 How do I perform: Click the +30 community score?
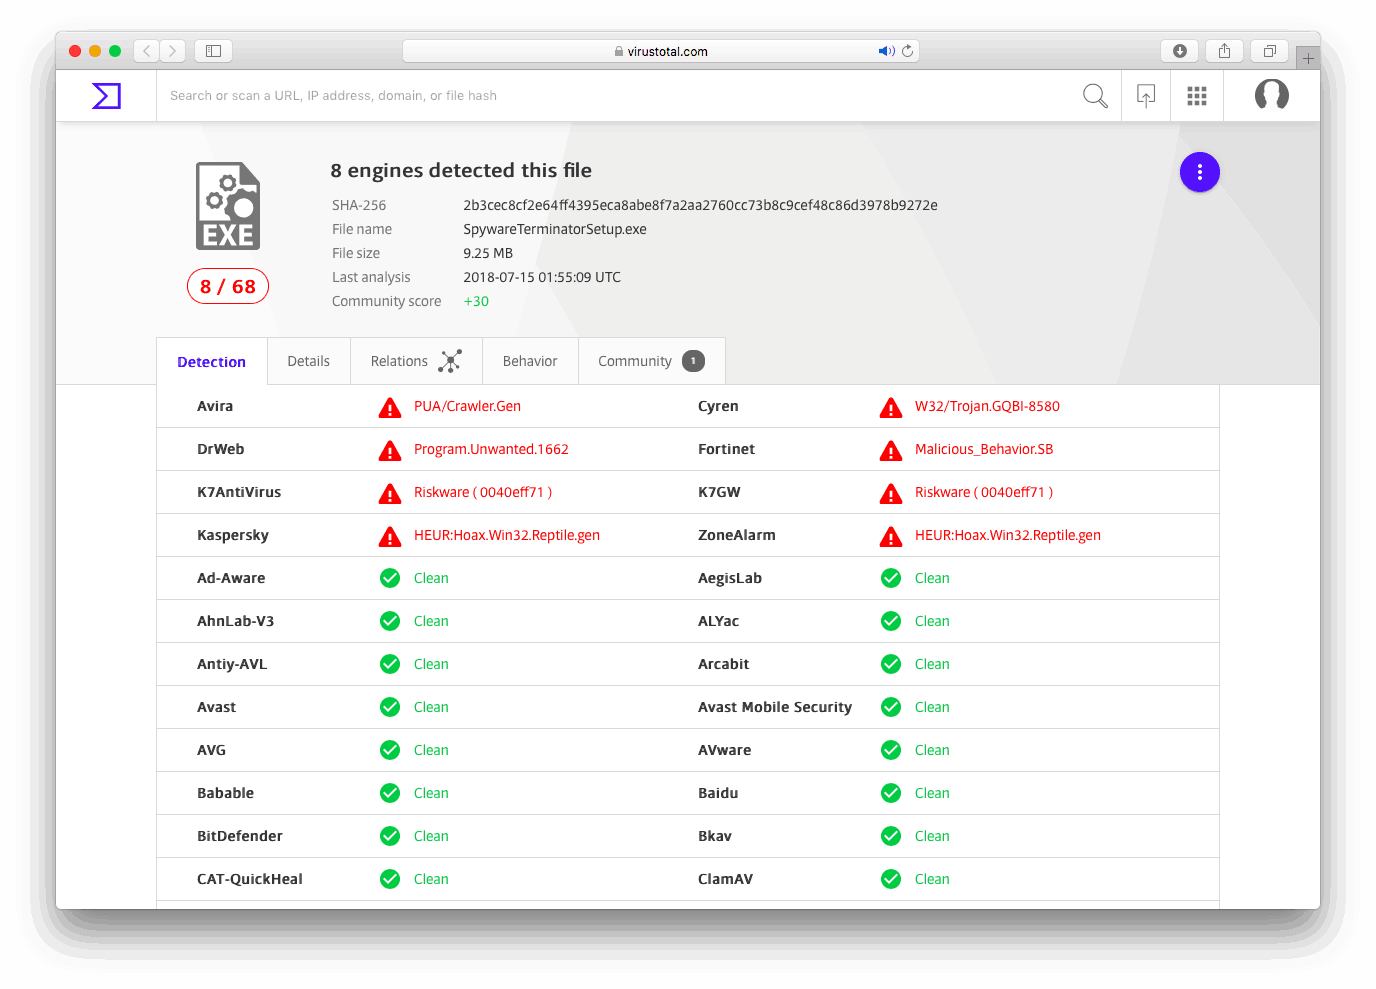(x=476, y=301)
